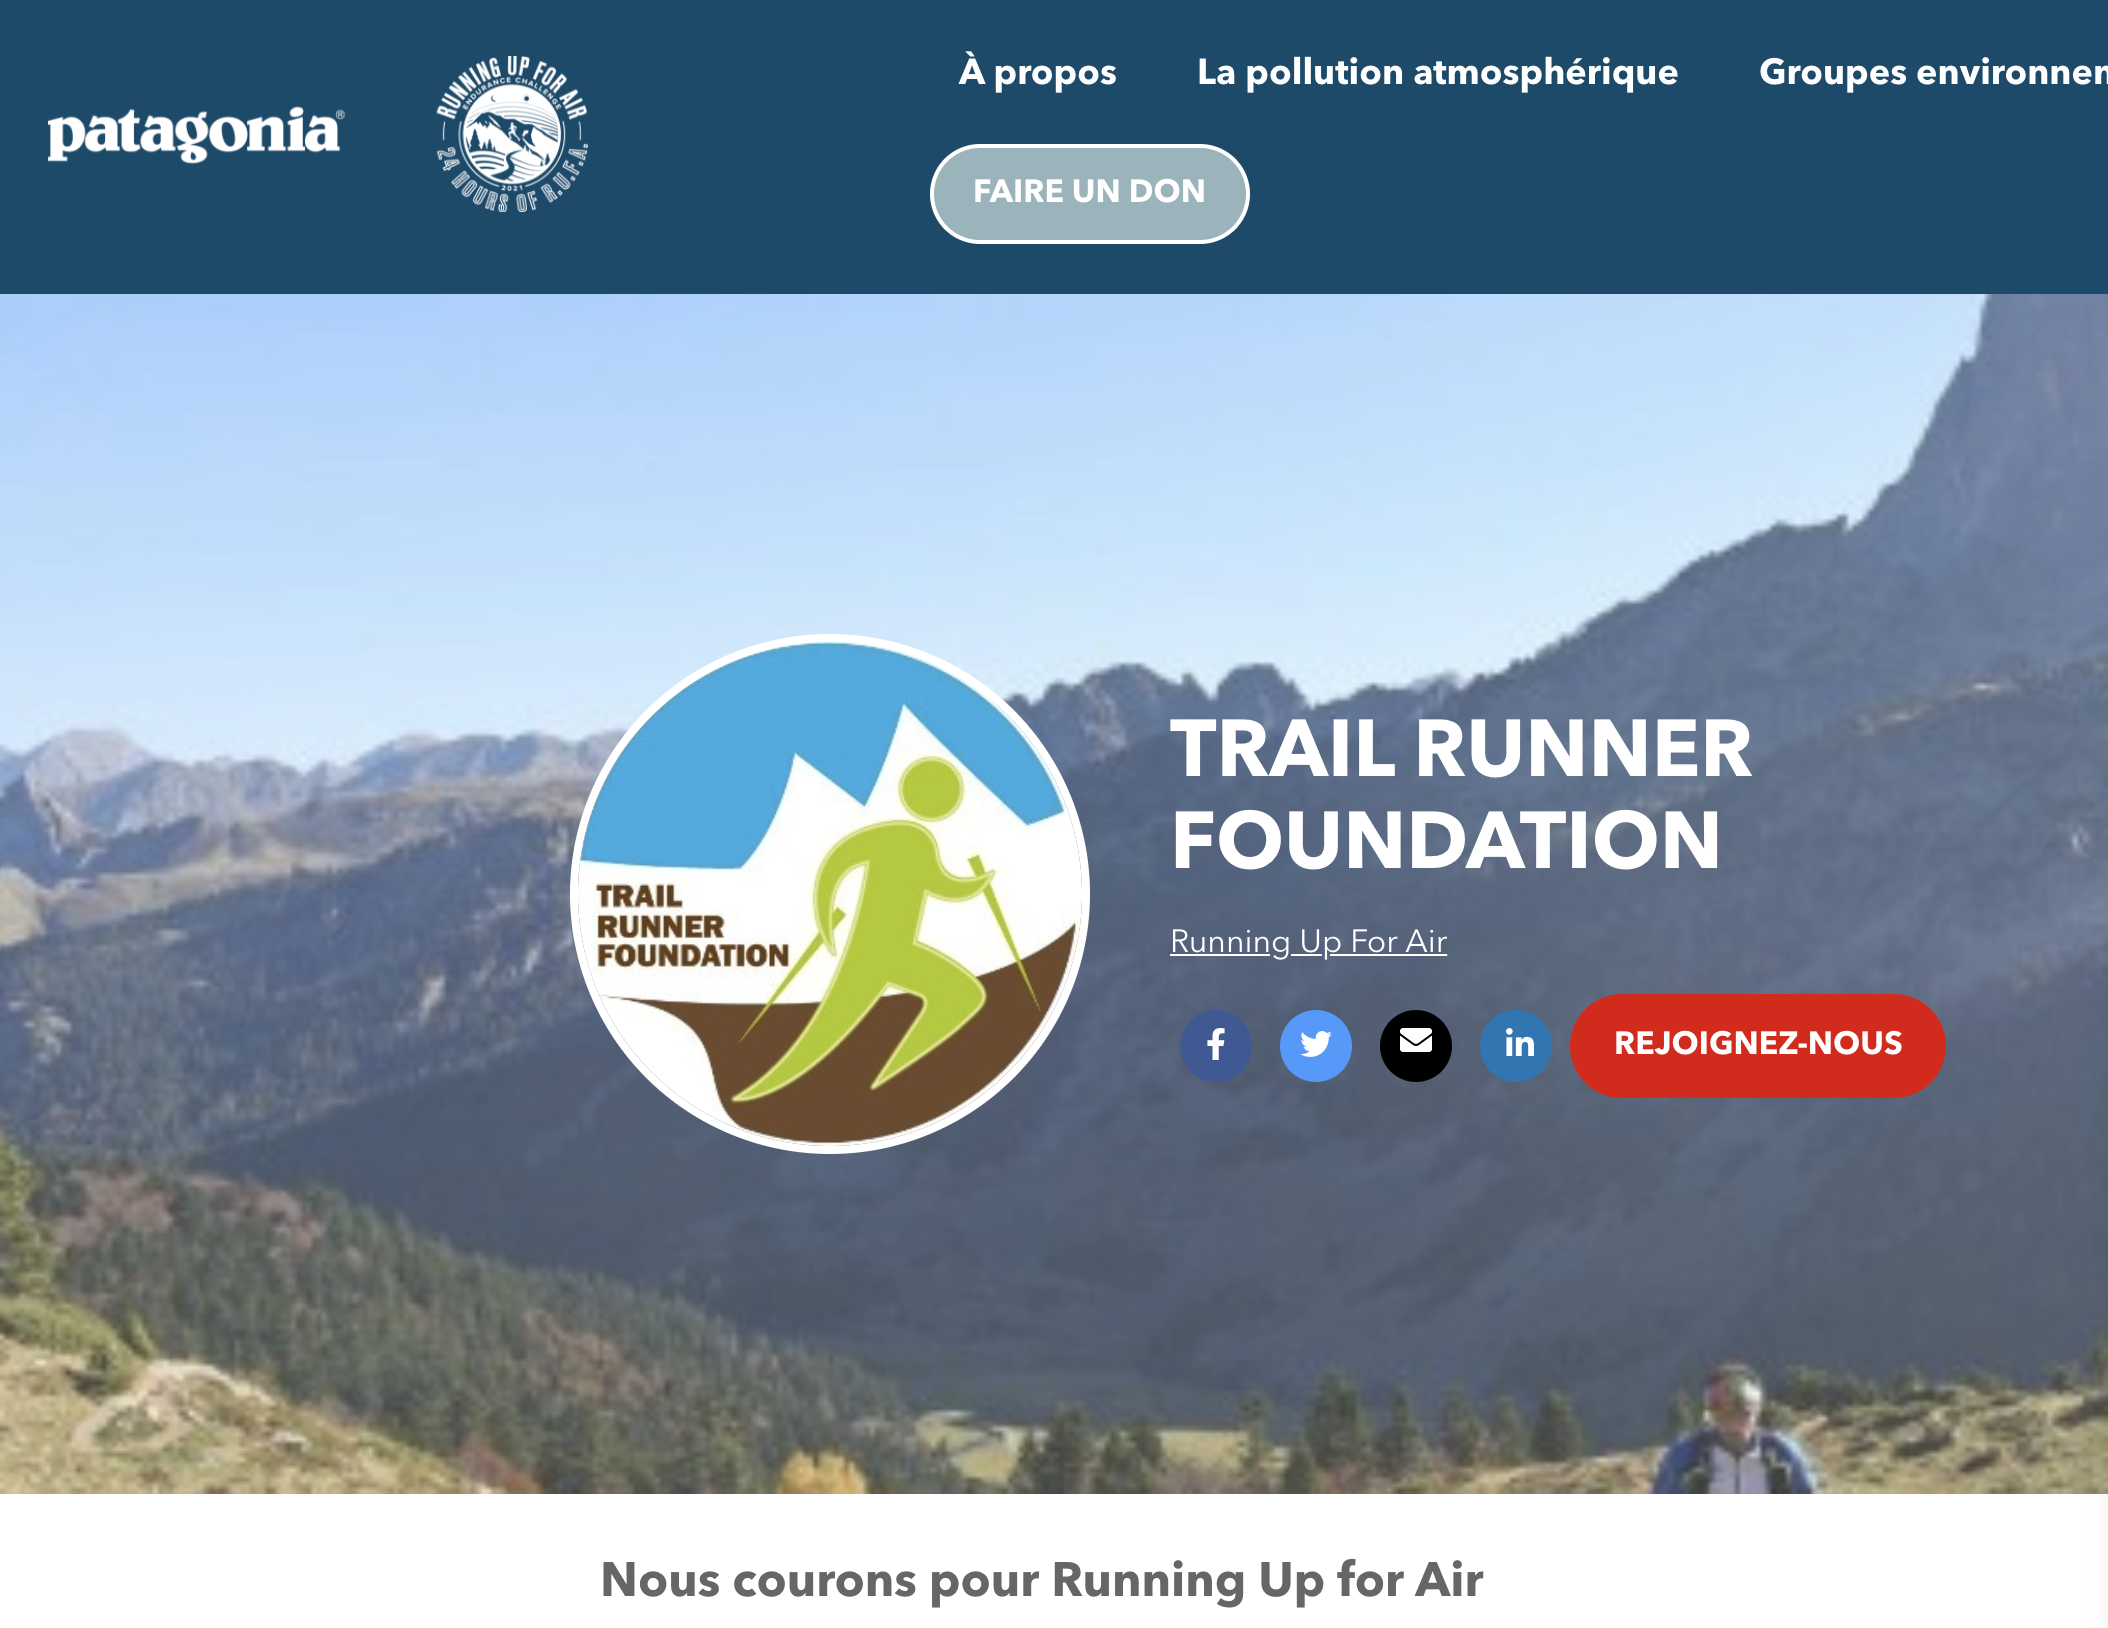Open the Running Up For Air badge logo
Image resolution: width=2108 pixels, height=1628 pixels.
[512, 134]
